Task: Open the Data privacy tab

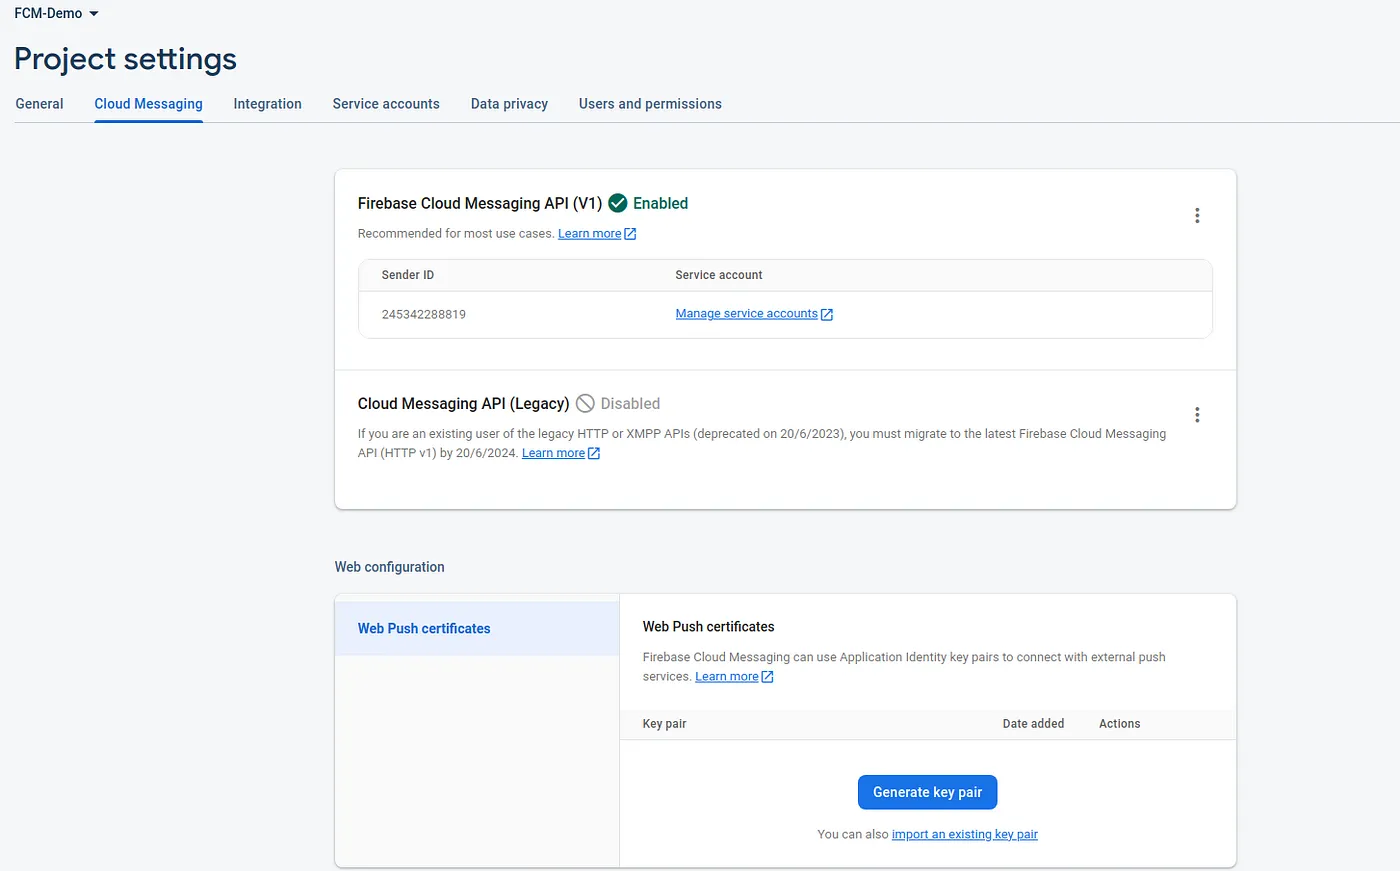Action: pos(509,104)
